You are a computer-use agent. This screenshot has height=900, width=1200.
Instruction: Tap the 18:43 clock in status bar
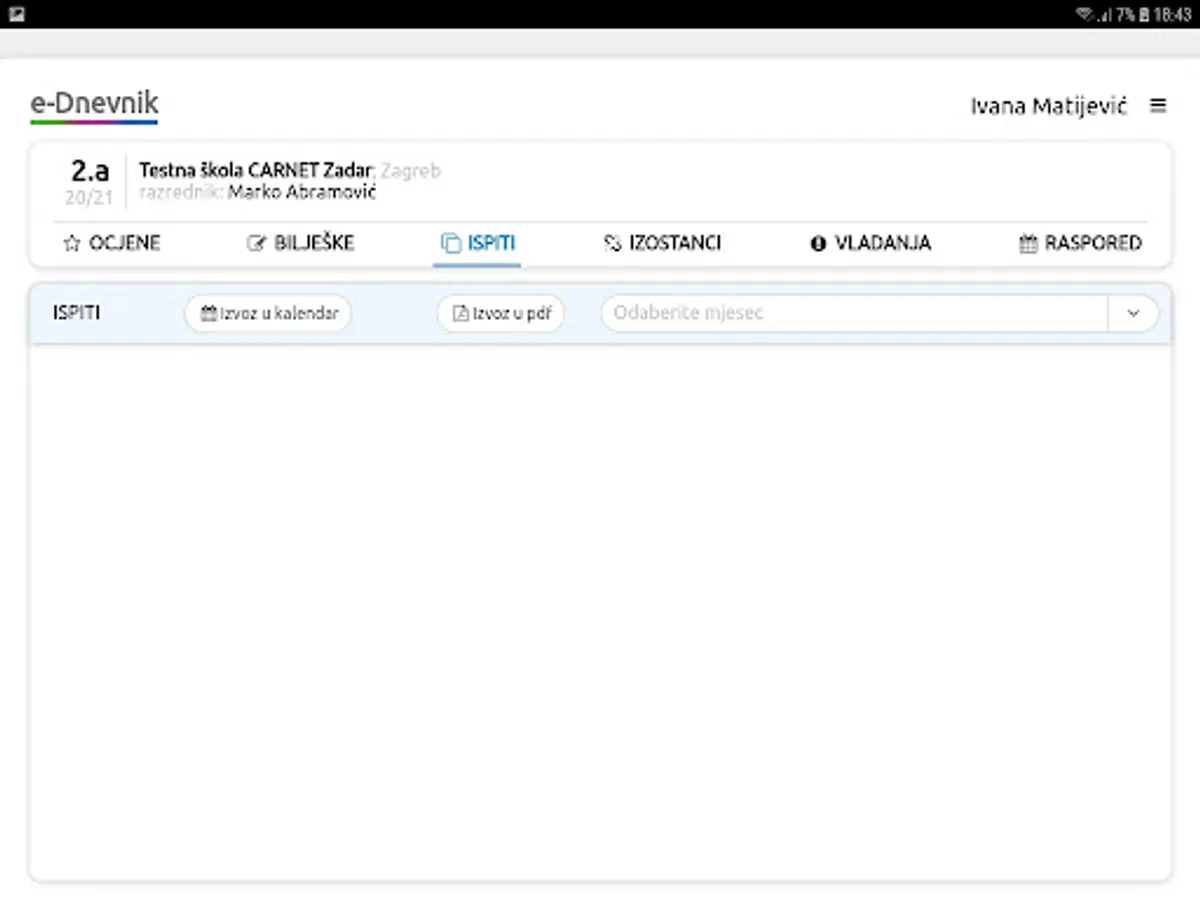click(x=1173, y=15)
